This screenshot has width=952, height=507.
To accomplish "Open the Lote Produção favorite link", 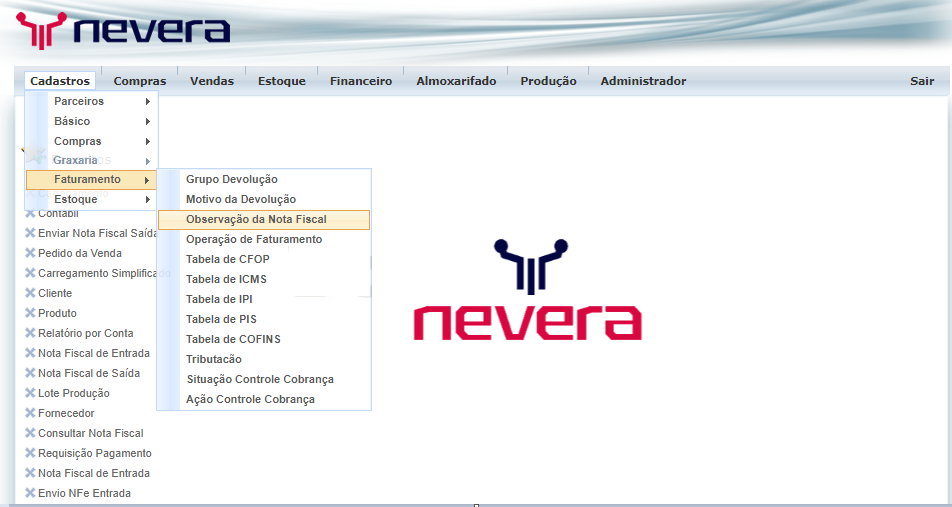I will 73,393.
